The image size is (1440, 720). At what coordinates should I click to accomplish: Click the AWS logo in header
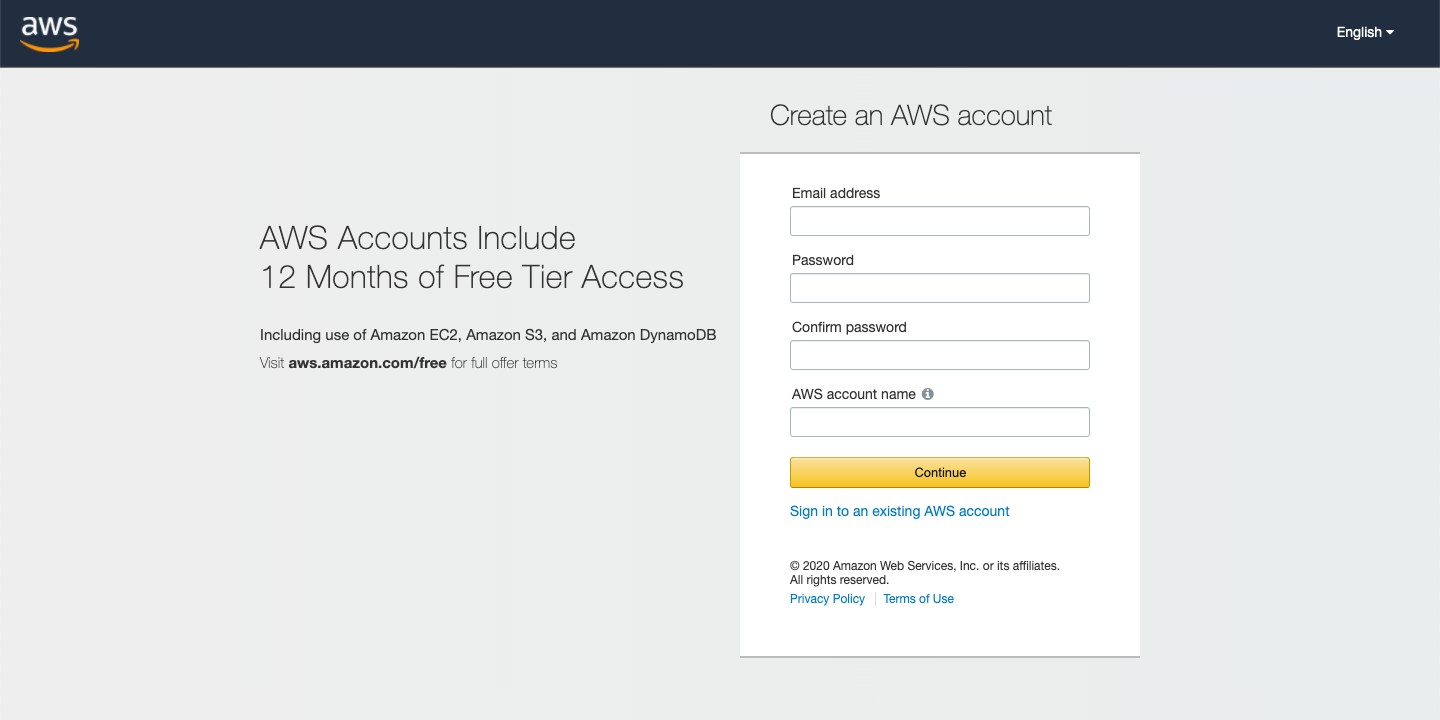click(49, 33)
